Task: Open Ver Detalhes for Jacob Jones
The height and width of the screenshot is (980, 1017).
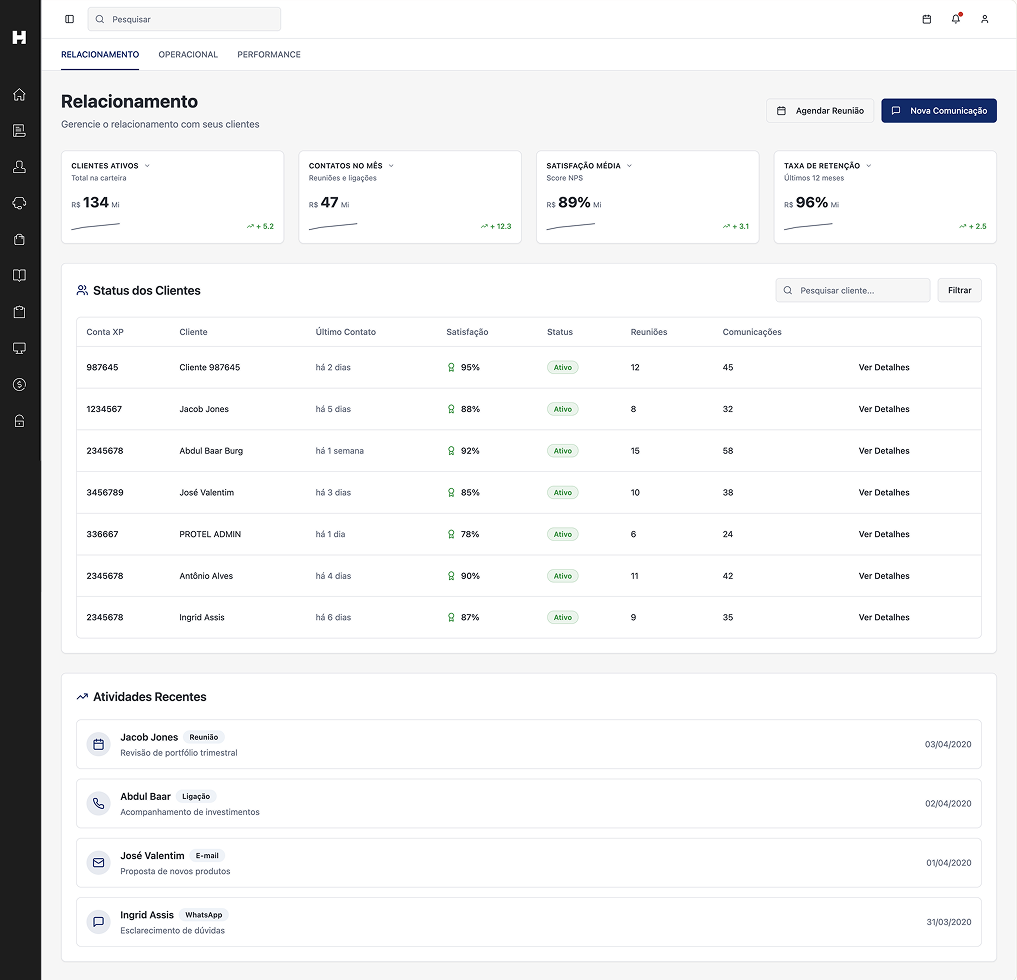Action: (x=883, y=409)
